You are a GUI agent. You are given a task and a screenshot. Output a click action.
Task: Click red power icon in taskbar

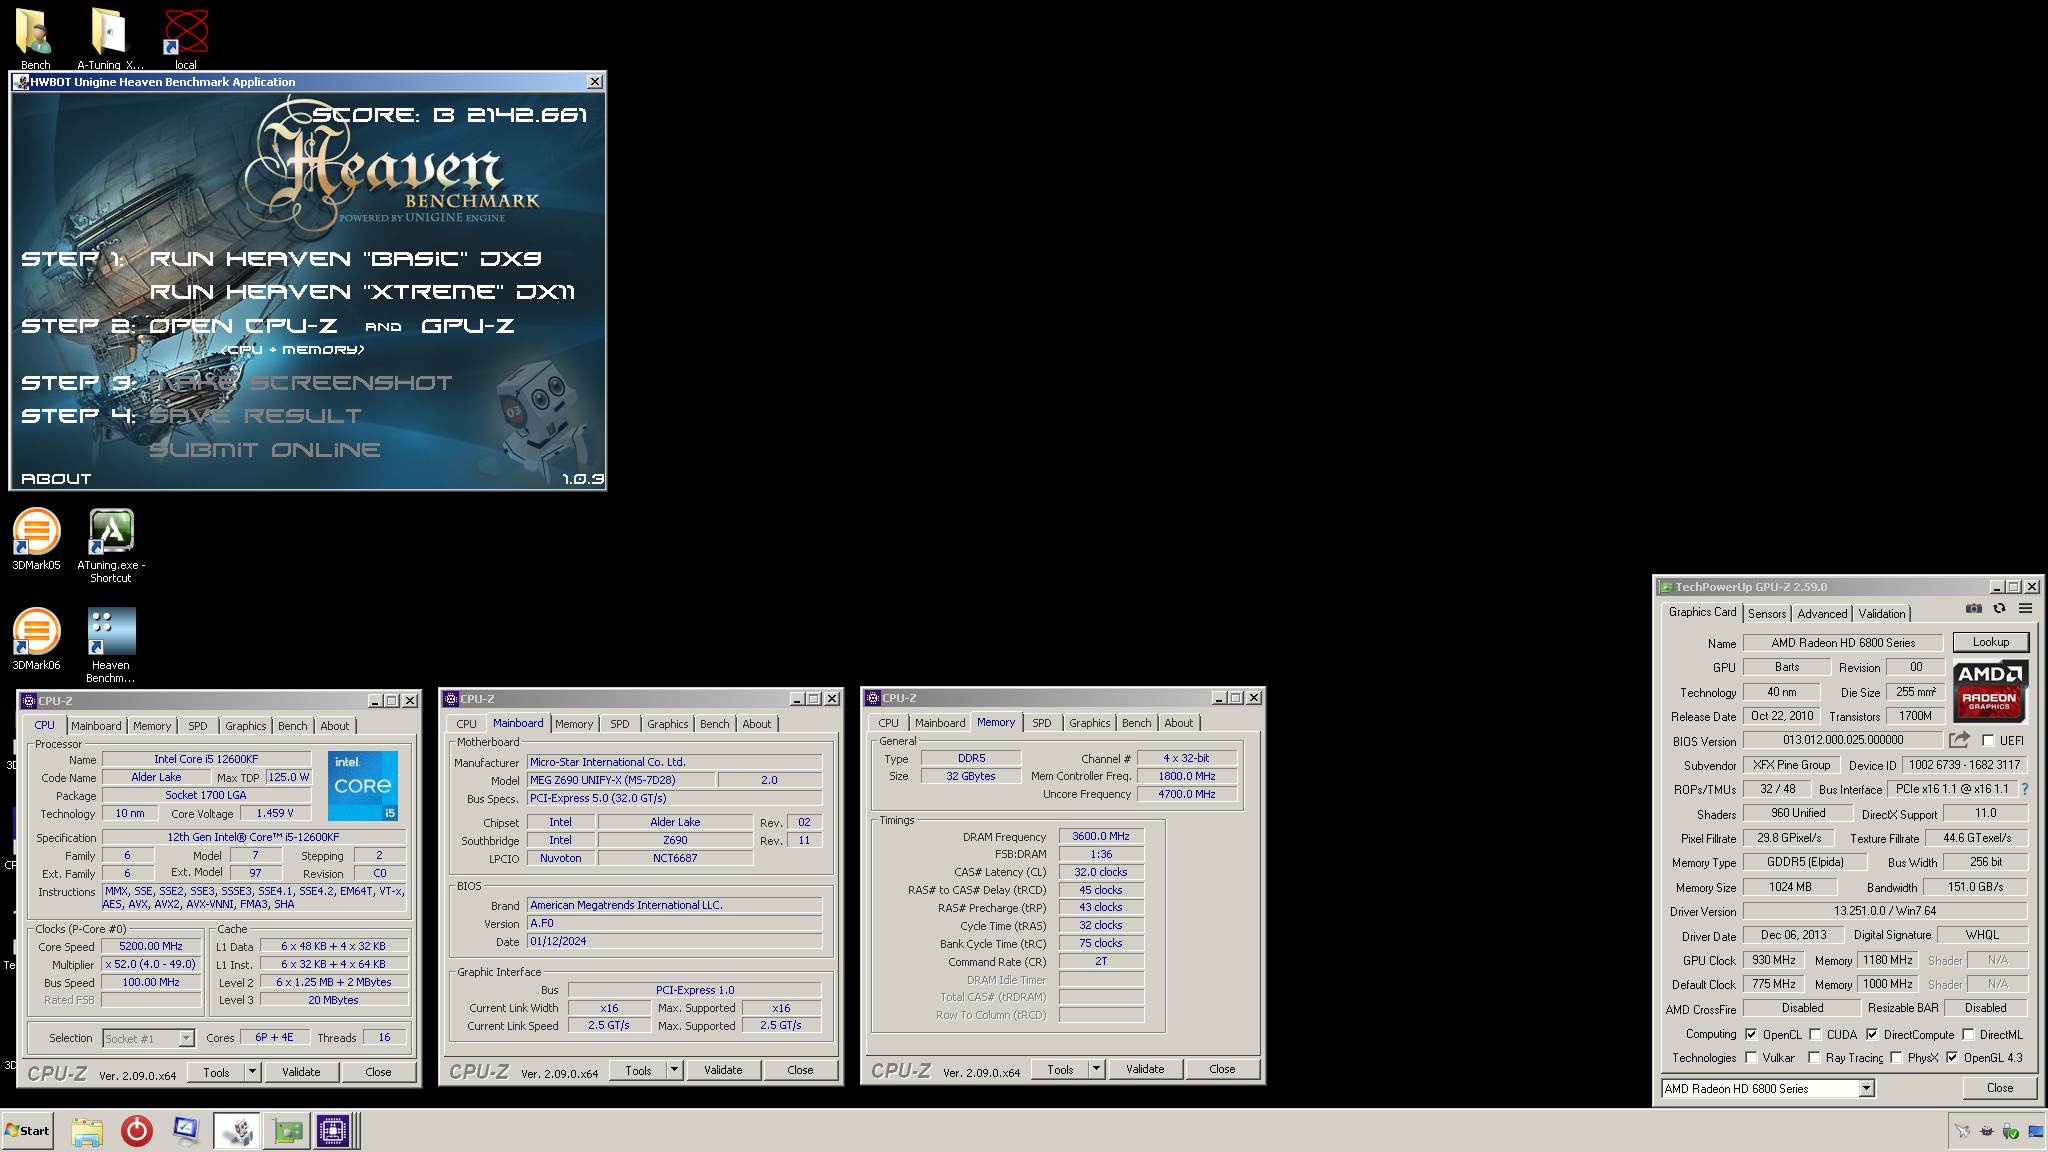(137, 1131)
